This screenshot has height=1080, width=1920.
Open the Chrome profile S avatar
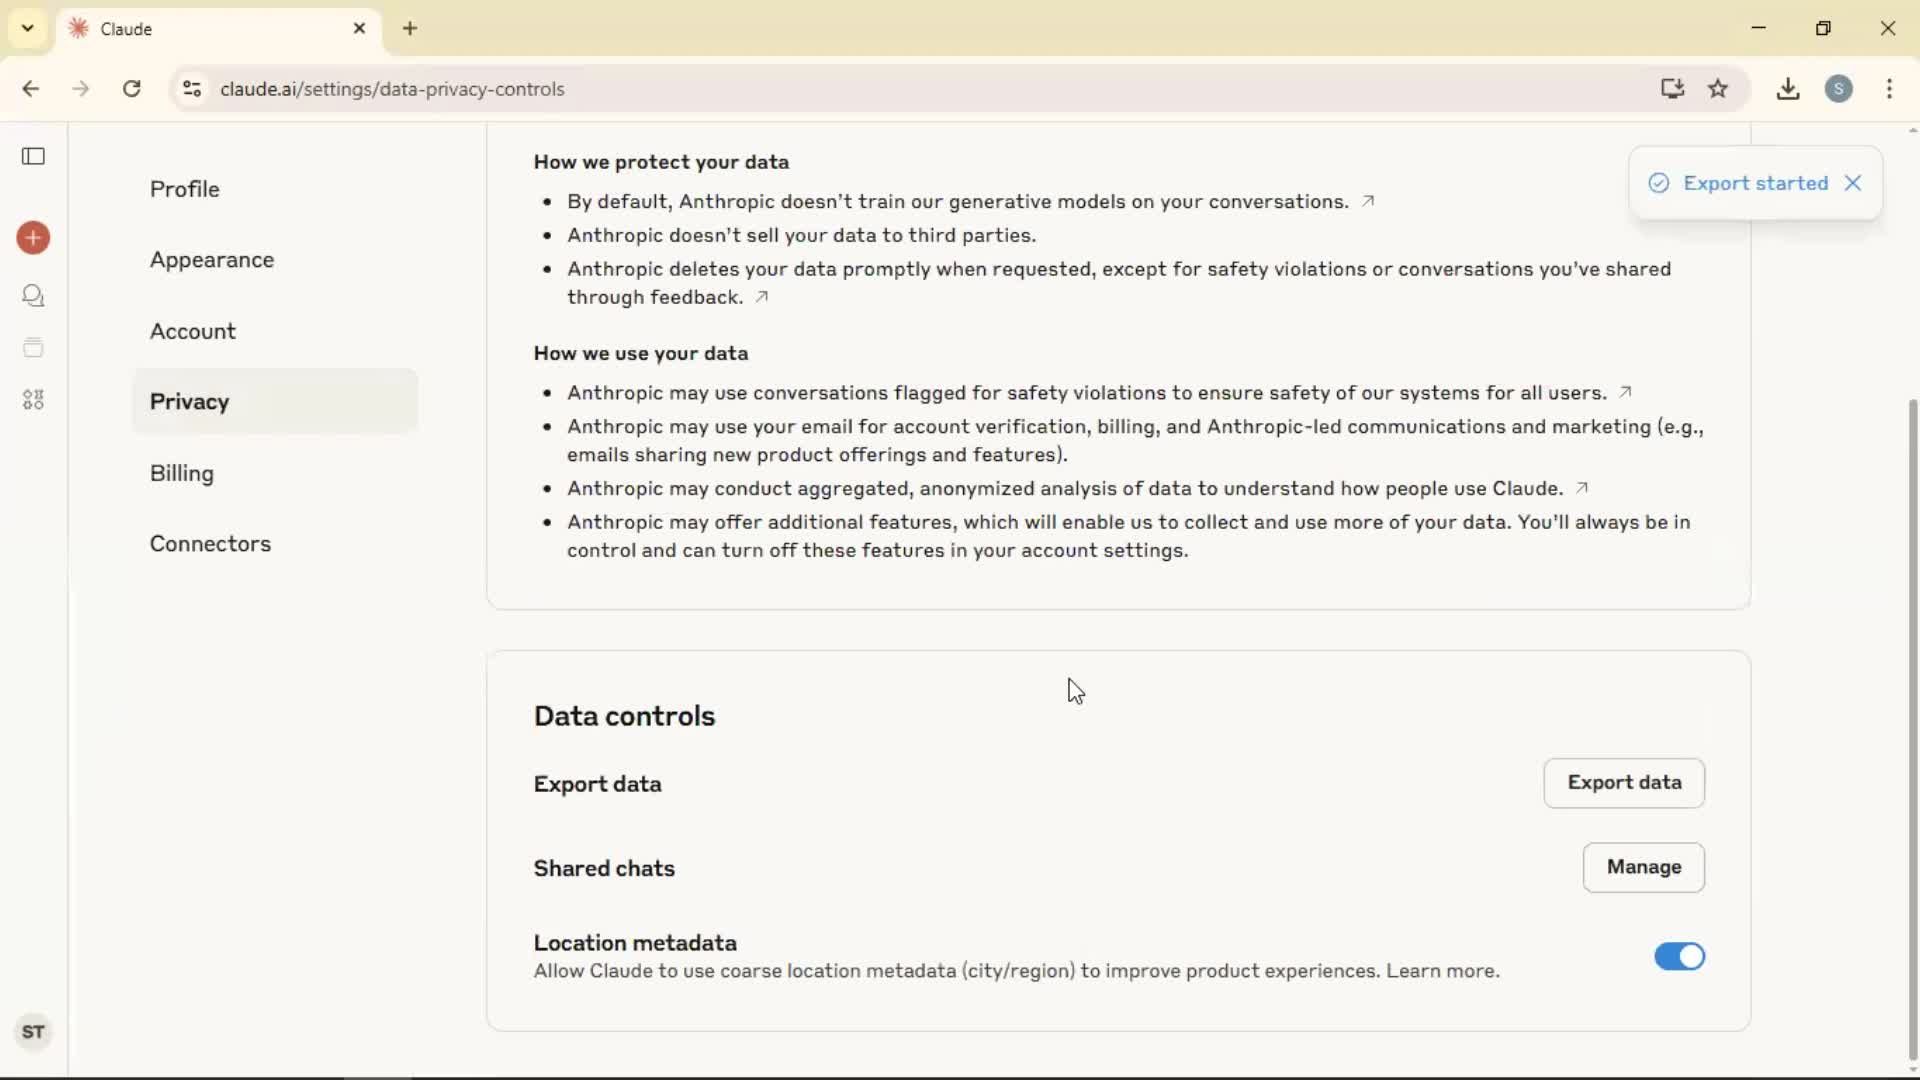pos(1839,89)
